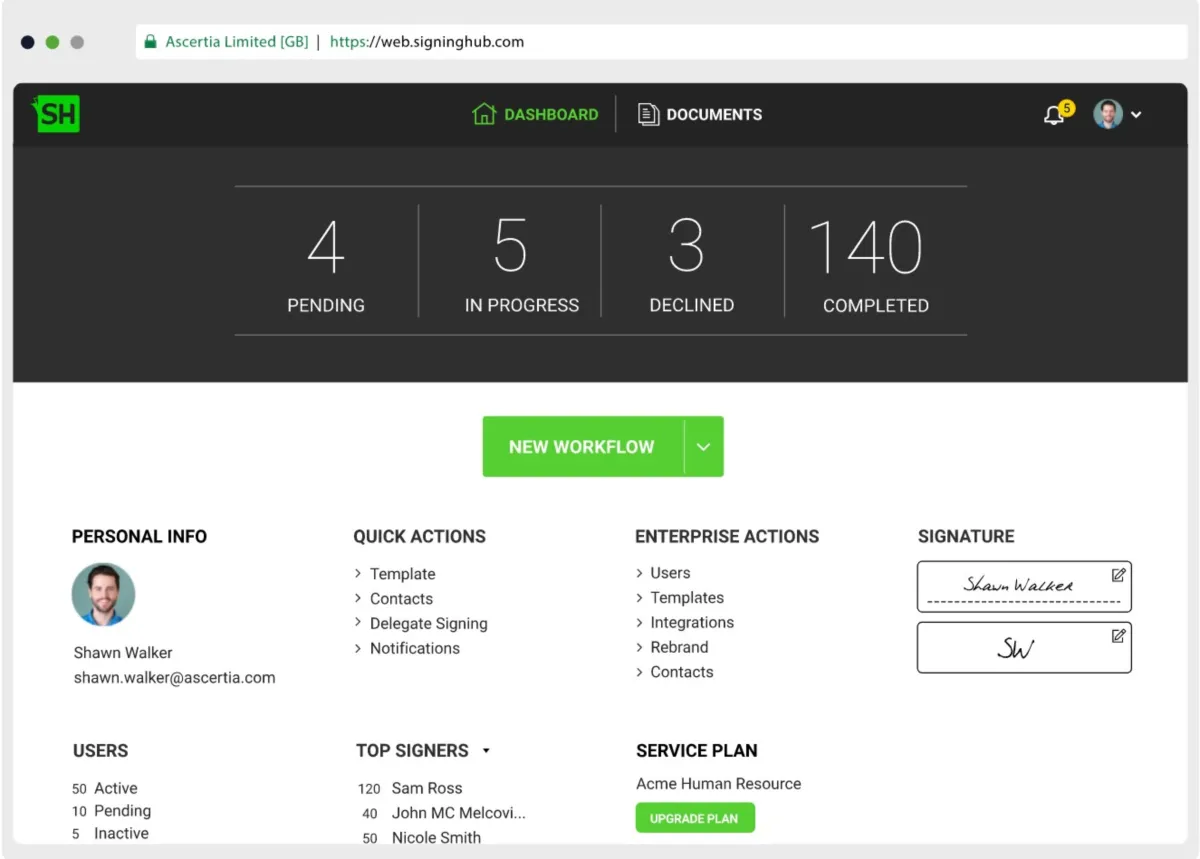
Task: Click the user avatar in header
Action: 1107,114
